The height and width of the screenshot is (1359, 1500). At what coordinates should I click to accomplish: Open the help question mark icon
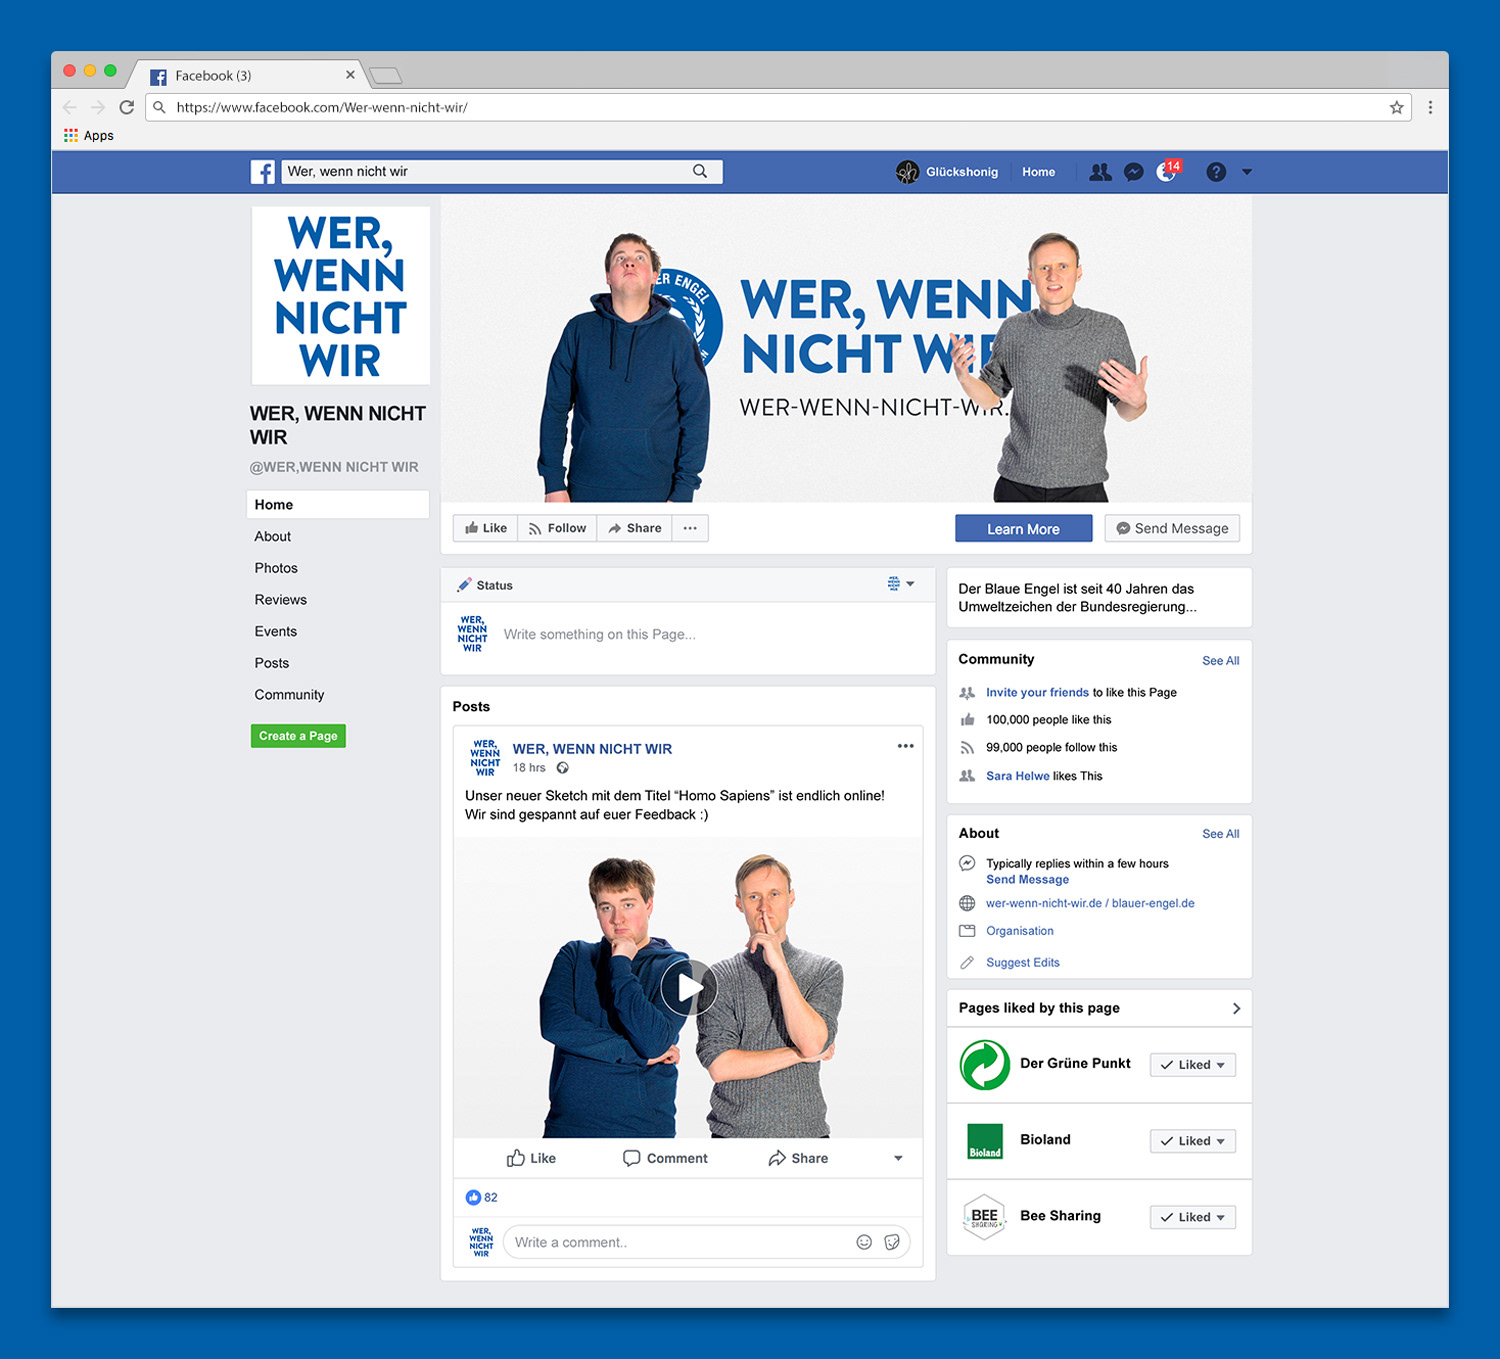point(1216,172)
